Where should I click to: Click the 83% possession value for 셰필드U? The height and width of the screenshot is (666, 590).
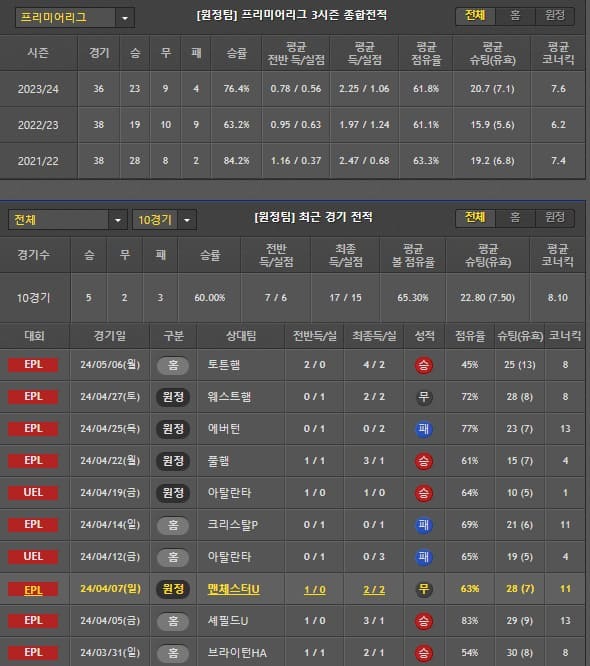[469, 621]
